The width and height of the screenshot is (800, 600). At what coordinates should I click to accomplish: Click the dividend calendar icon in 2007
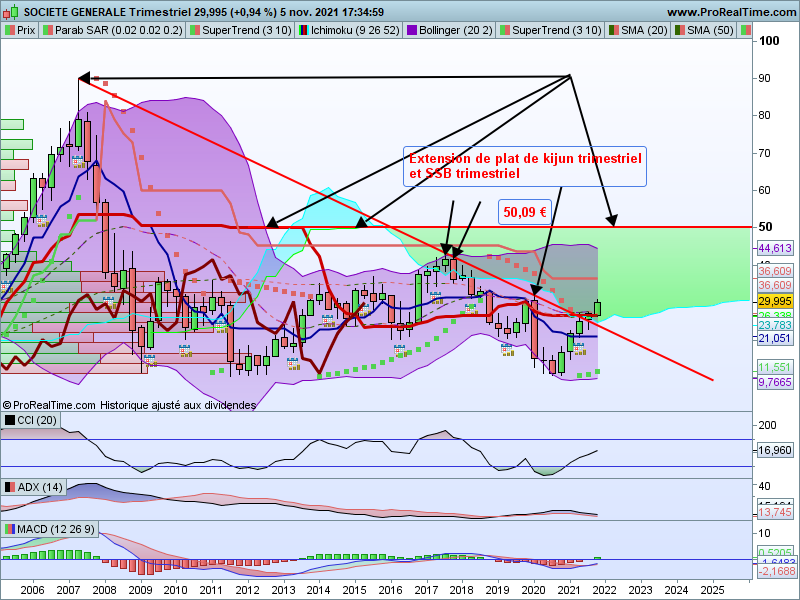[x=78, y=162]
